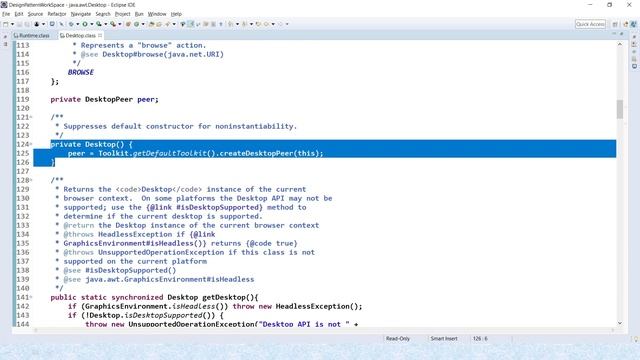640x360 pixels.
Task: Click the Debug bug icon
Action: [71, 24]
